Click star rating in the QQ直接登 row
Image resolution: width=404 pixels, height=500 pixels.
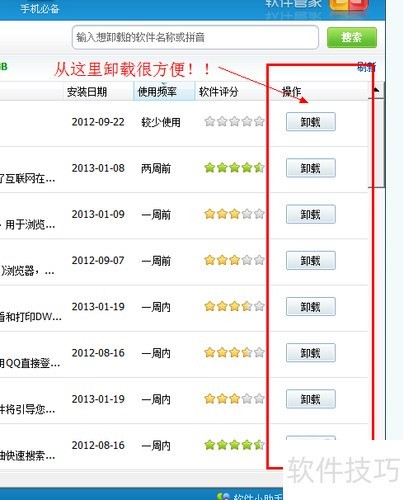point(234,352)
